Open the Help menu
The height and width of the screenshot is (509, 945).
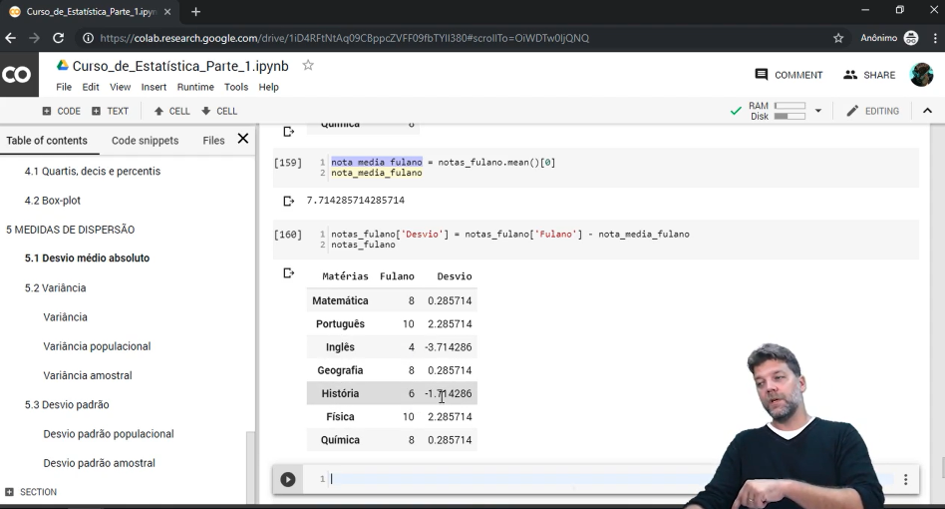click(x=268, y=87)
